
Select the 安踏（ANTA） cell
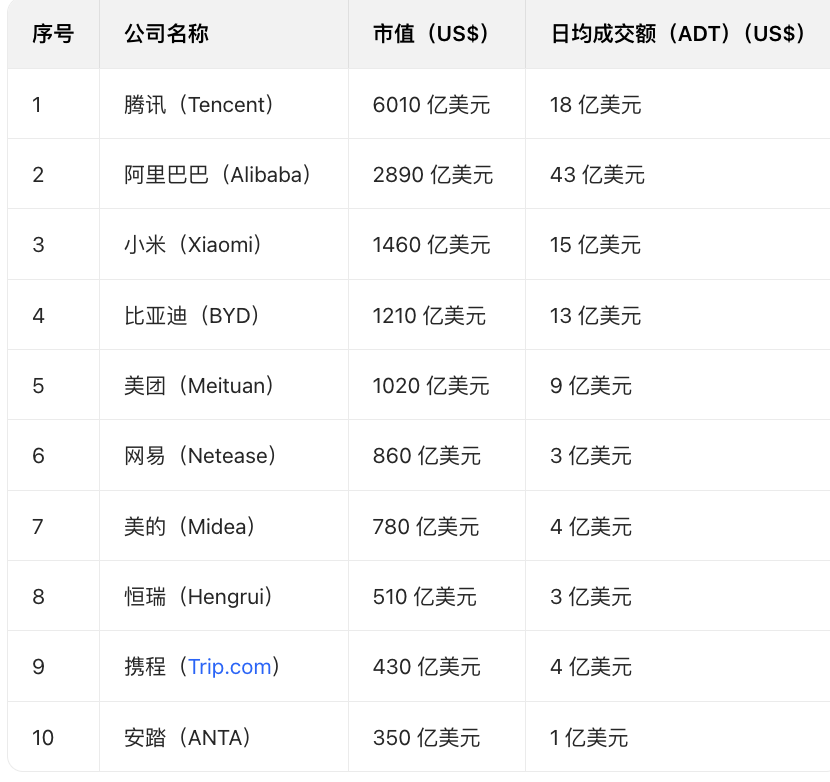[187, 738]
